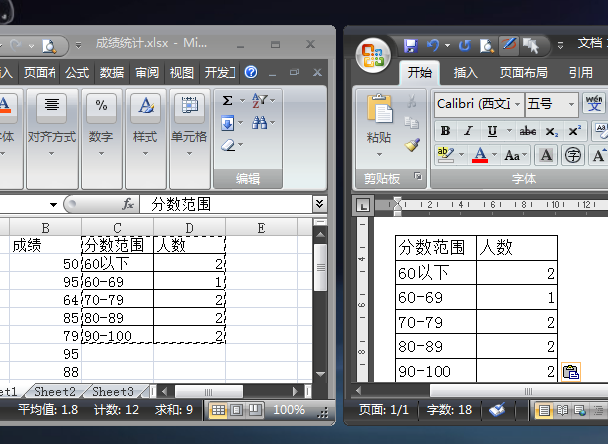608x444 pixels.
Task: Toggle superscript in Word
Action: click(x=574, y=131)
